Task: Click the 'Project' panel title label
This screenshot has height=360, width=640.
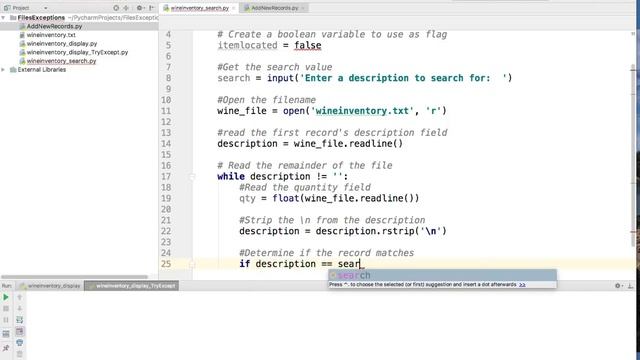Action: click(20, 8)
